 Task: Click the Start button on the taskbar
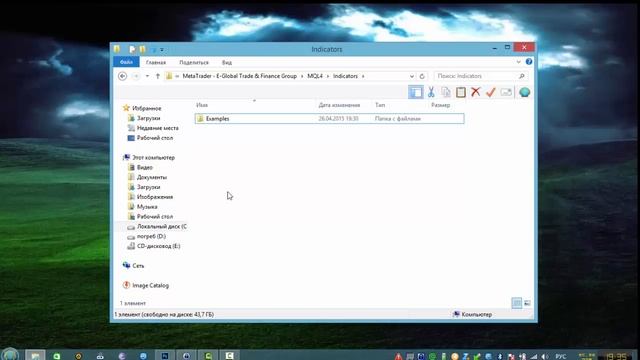pyautogui.click(x=10, y=354)
